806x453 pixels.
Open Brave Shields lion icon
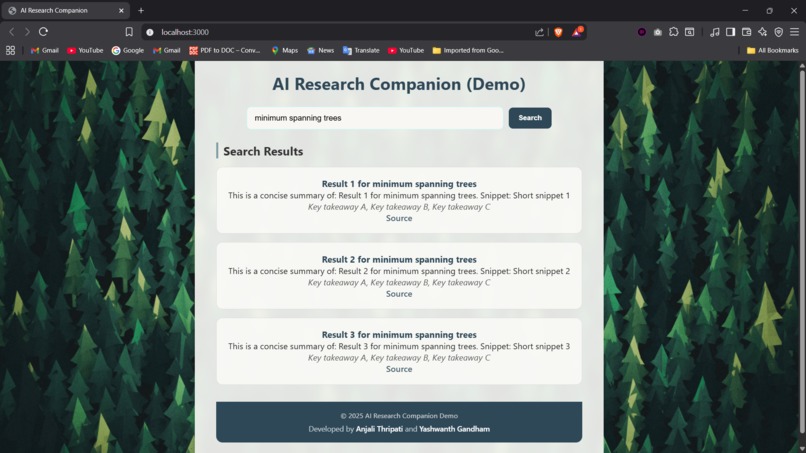pos(558,32)
